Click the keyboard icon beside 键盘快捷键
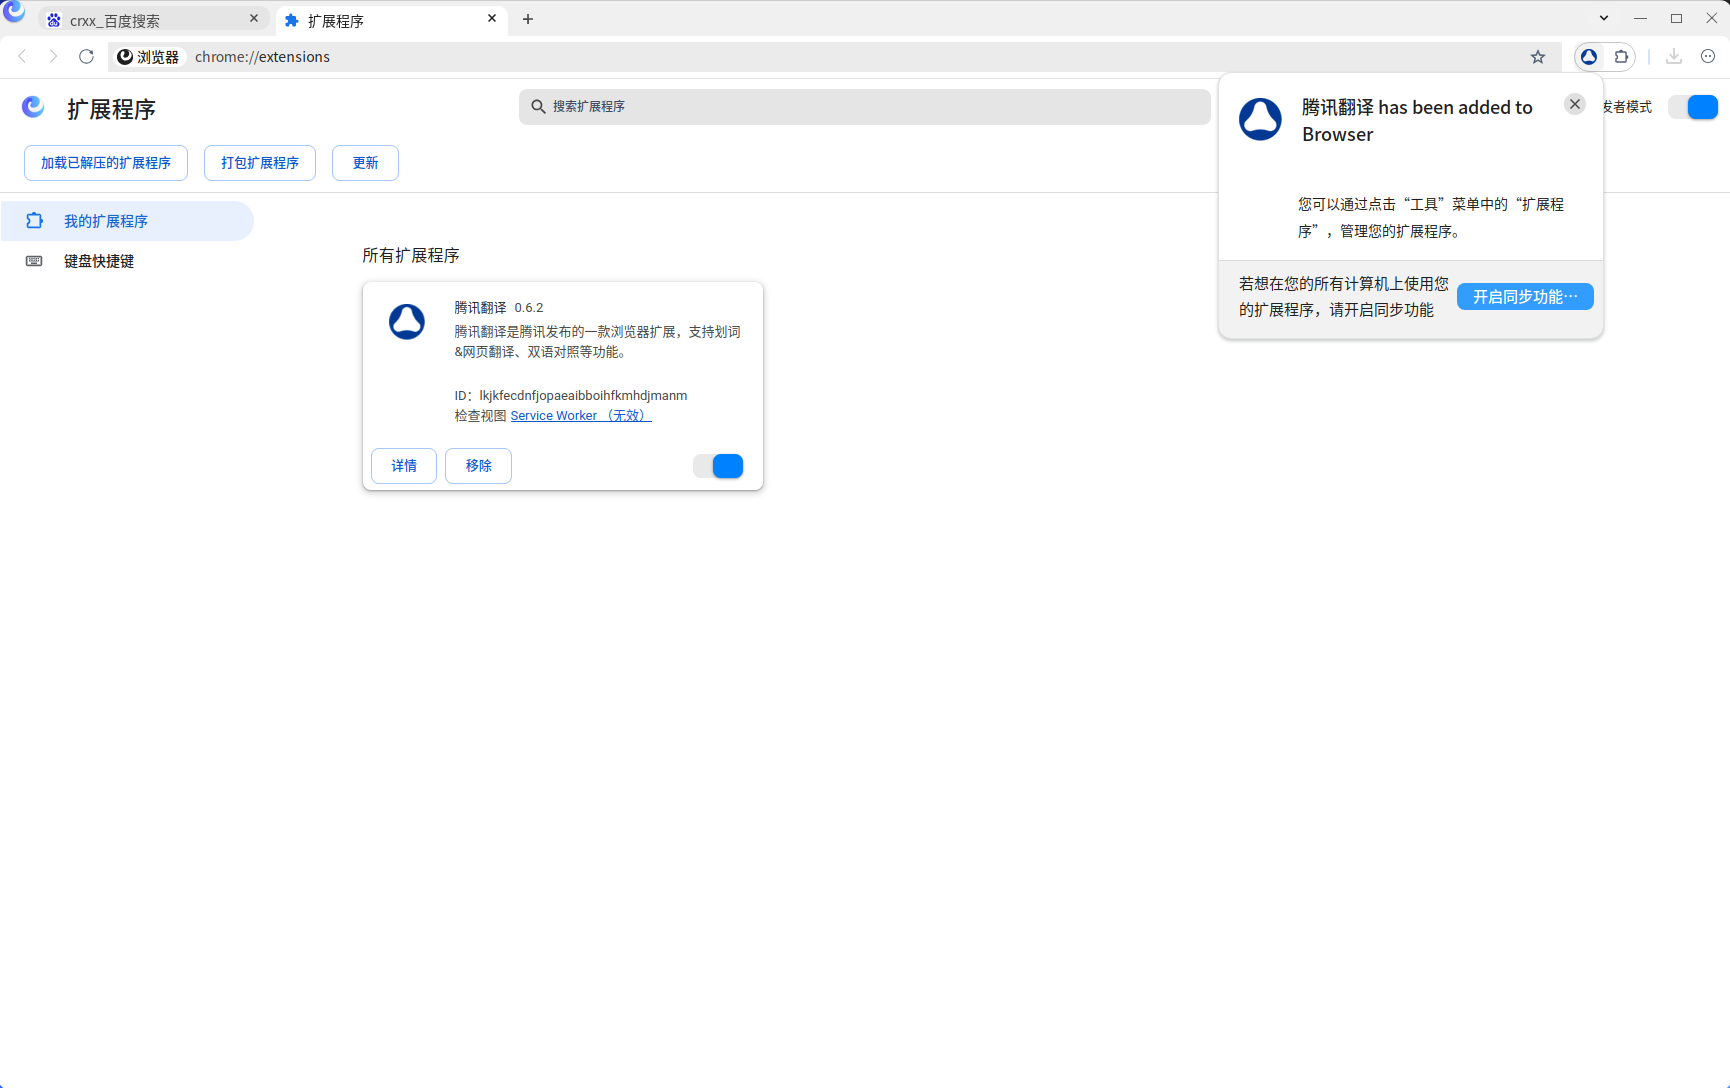Screen dimensions: 1730x1088 pos(34,261)
